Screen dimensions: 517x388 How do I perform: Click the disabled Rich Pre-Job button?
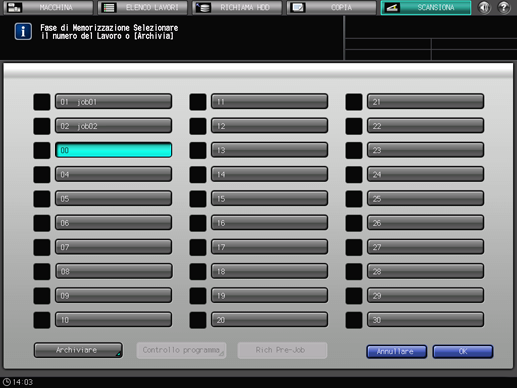click(x=282, y=350)
